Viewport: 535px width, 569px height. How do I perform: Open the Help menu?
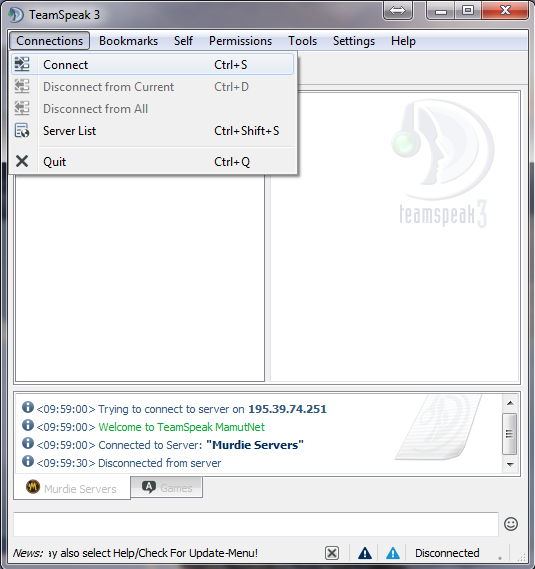[x=403, y=41]
